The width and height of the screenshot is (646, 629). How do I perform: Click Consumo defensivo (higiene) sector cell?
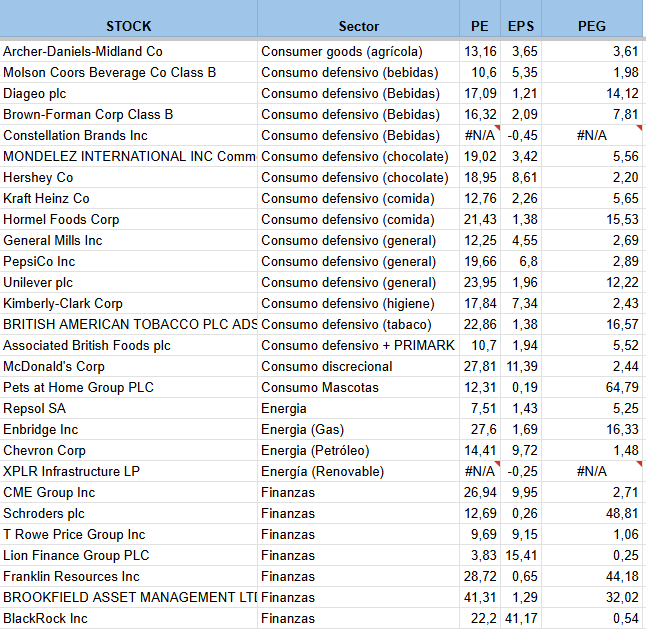click(x=358, y=304)
